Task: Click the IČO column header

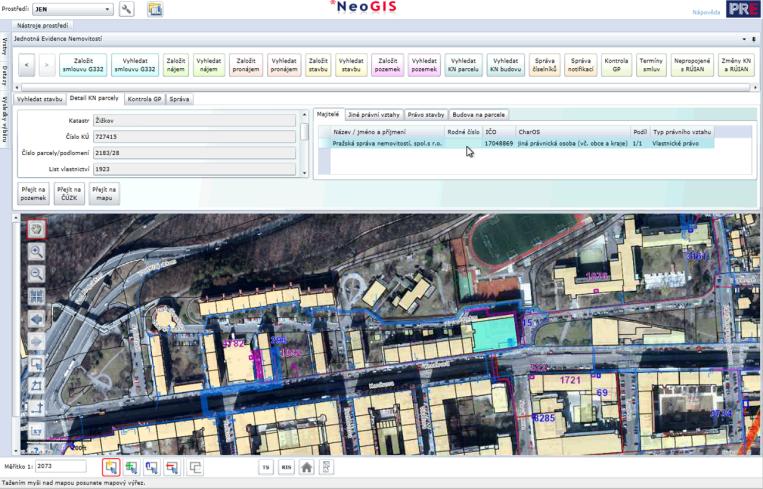Action: coord(499,132)
